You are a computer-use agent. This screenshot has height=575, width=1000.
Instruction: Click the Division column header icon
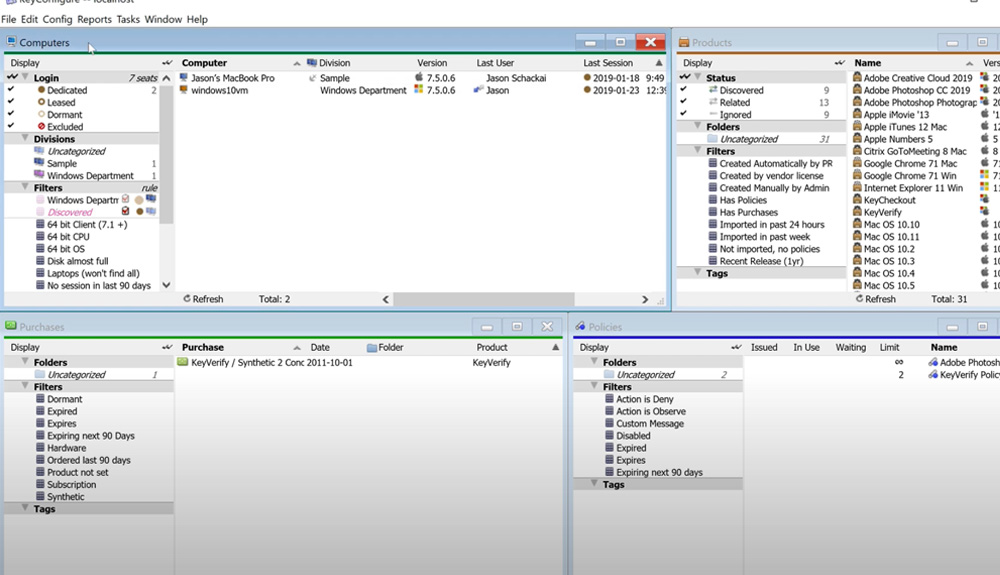tap(312, 62)
